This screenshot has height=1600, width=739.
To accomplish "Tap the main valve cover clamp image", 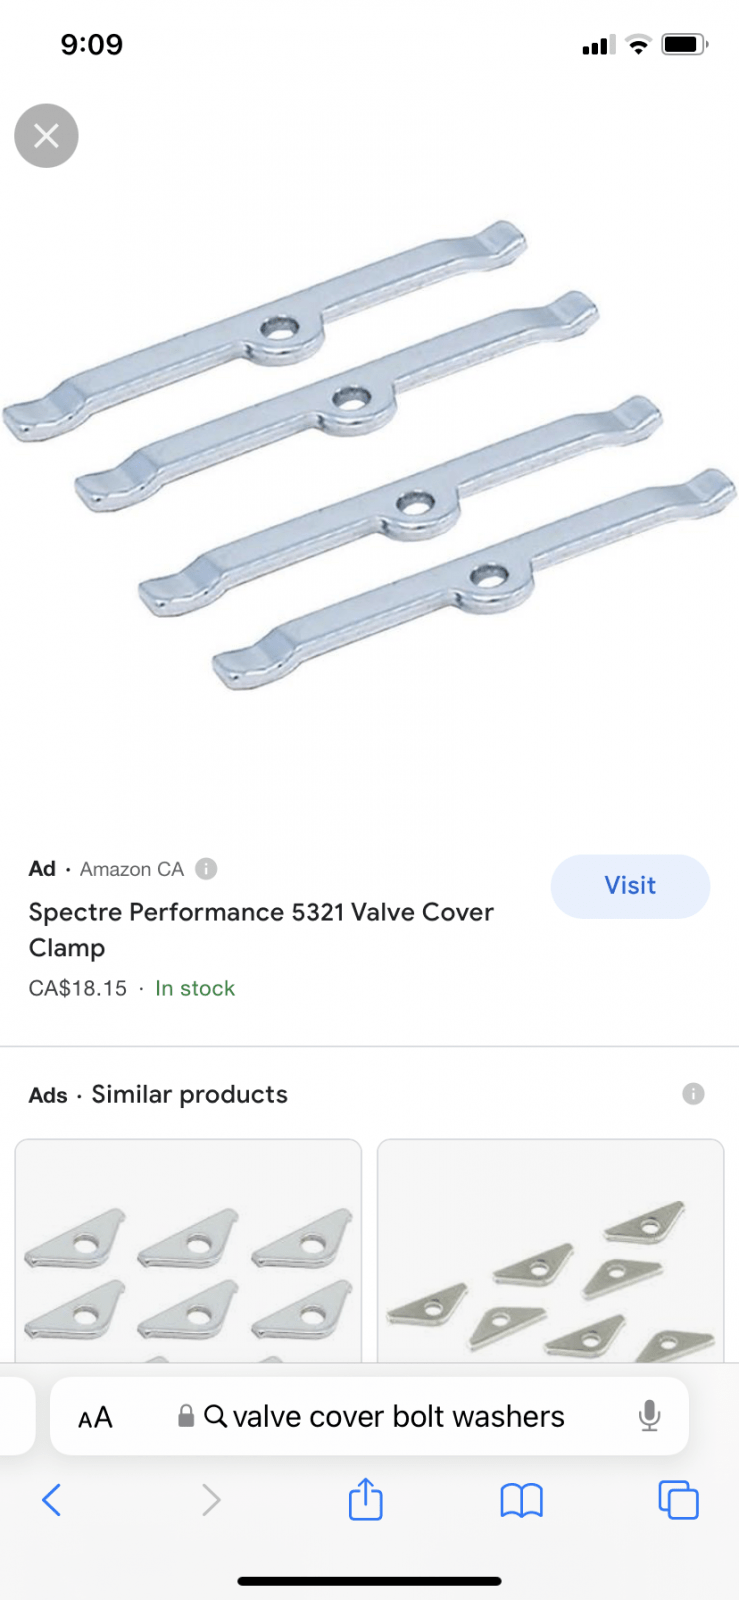I will pyautogui.click(x=369, y=455).
